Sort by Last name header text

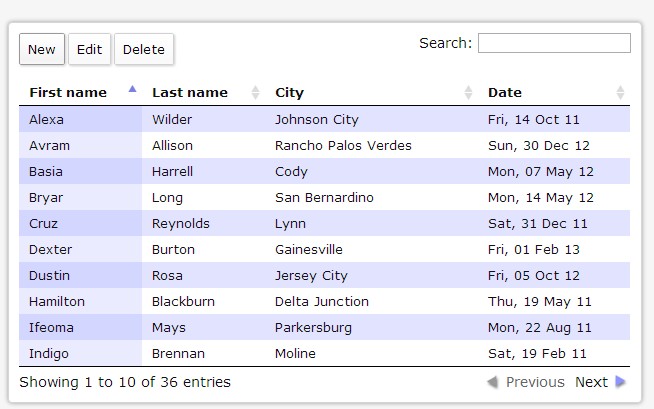[x=190, y=93]
